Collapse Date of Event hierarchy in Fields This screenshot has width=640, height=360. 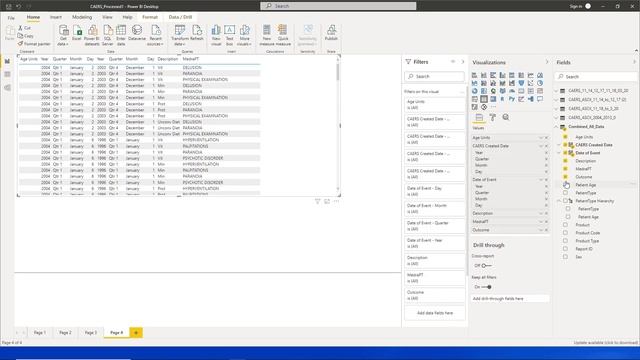pos(560,153)
